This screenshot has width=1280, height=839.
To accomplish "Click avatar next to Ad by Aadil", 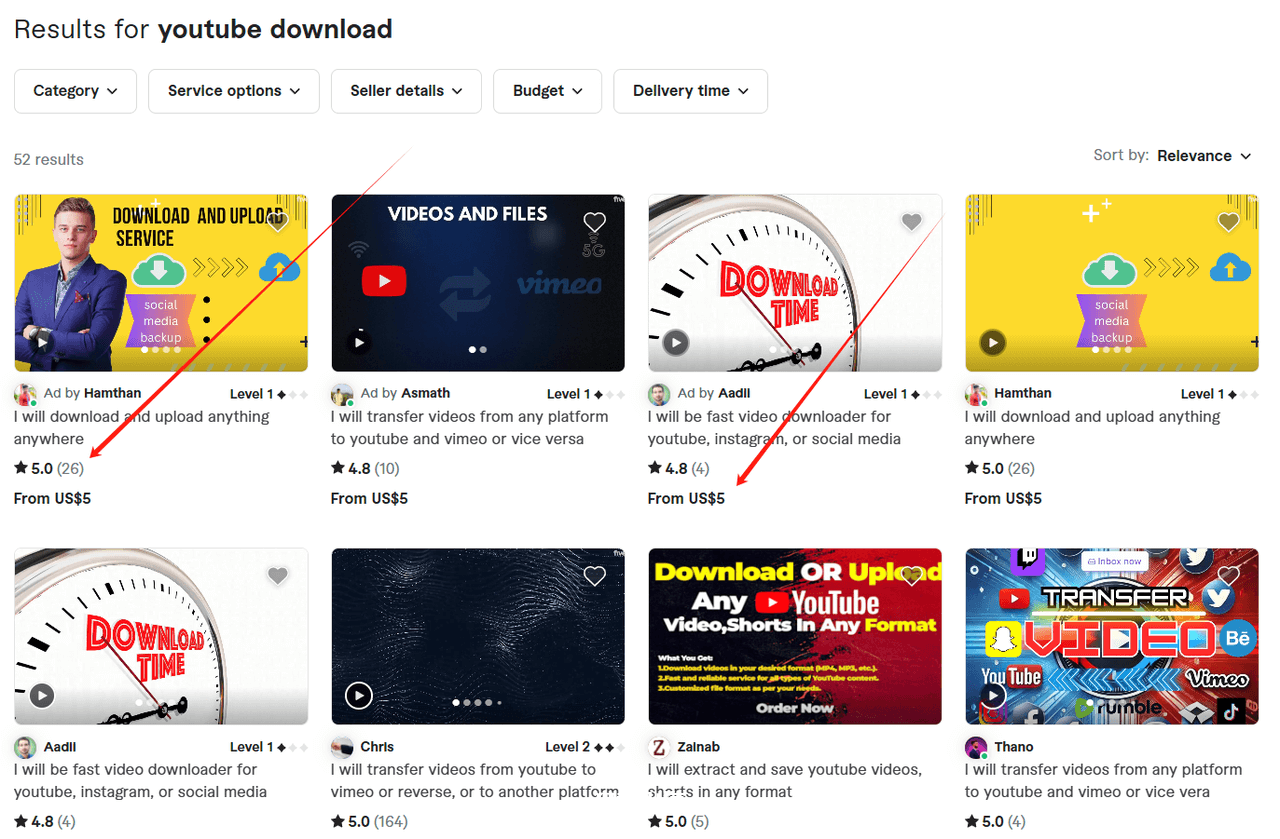I will click(659, 394).
